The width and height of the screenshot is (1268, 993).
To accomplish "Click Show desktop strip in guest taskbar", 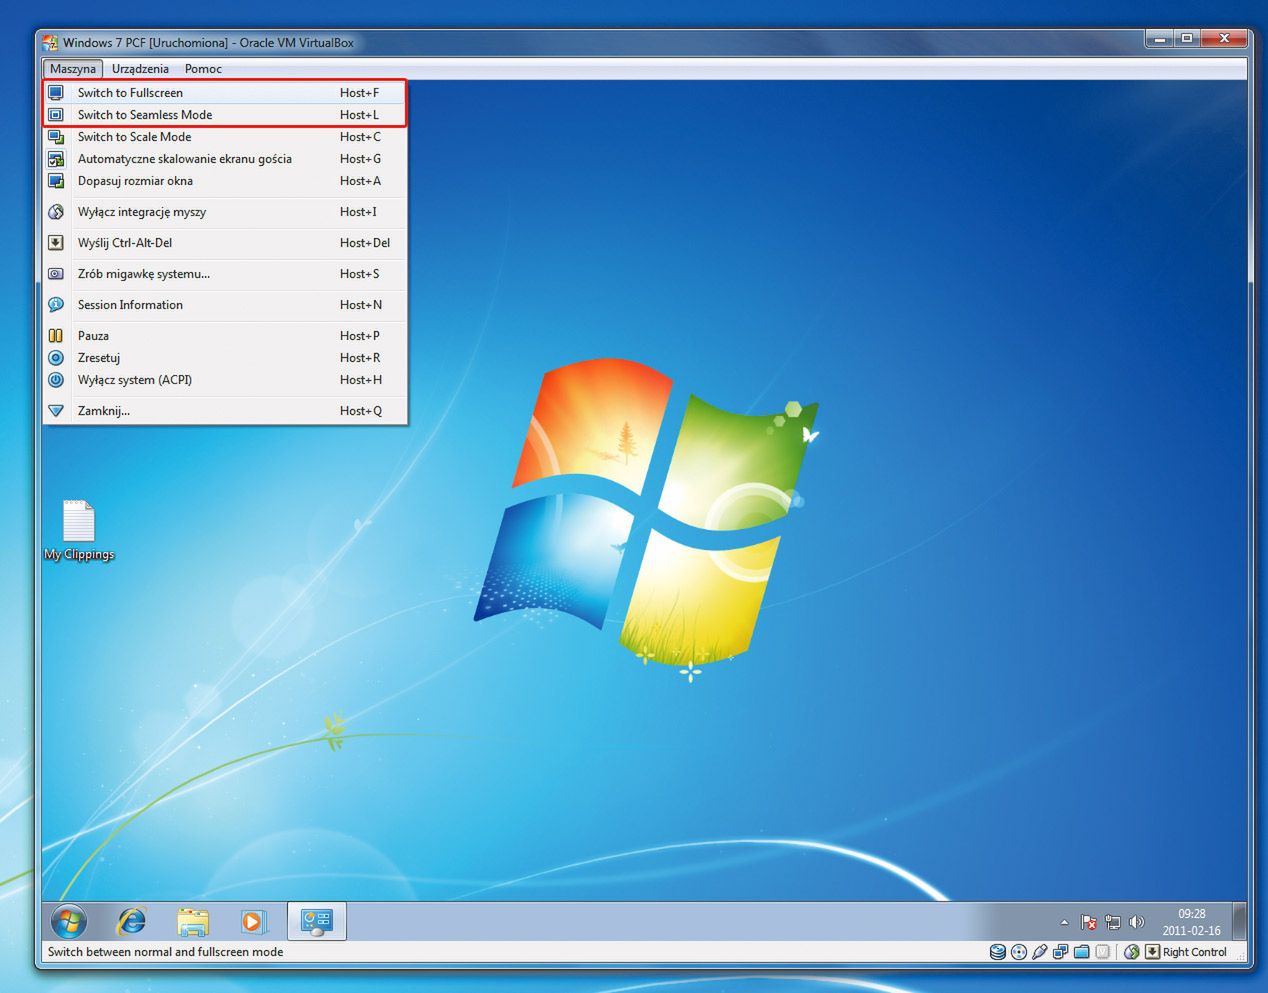I will click(1240, 921).
